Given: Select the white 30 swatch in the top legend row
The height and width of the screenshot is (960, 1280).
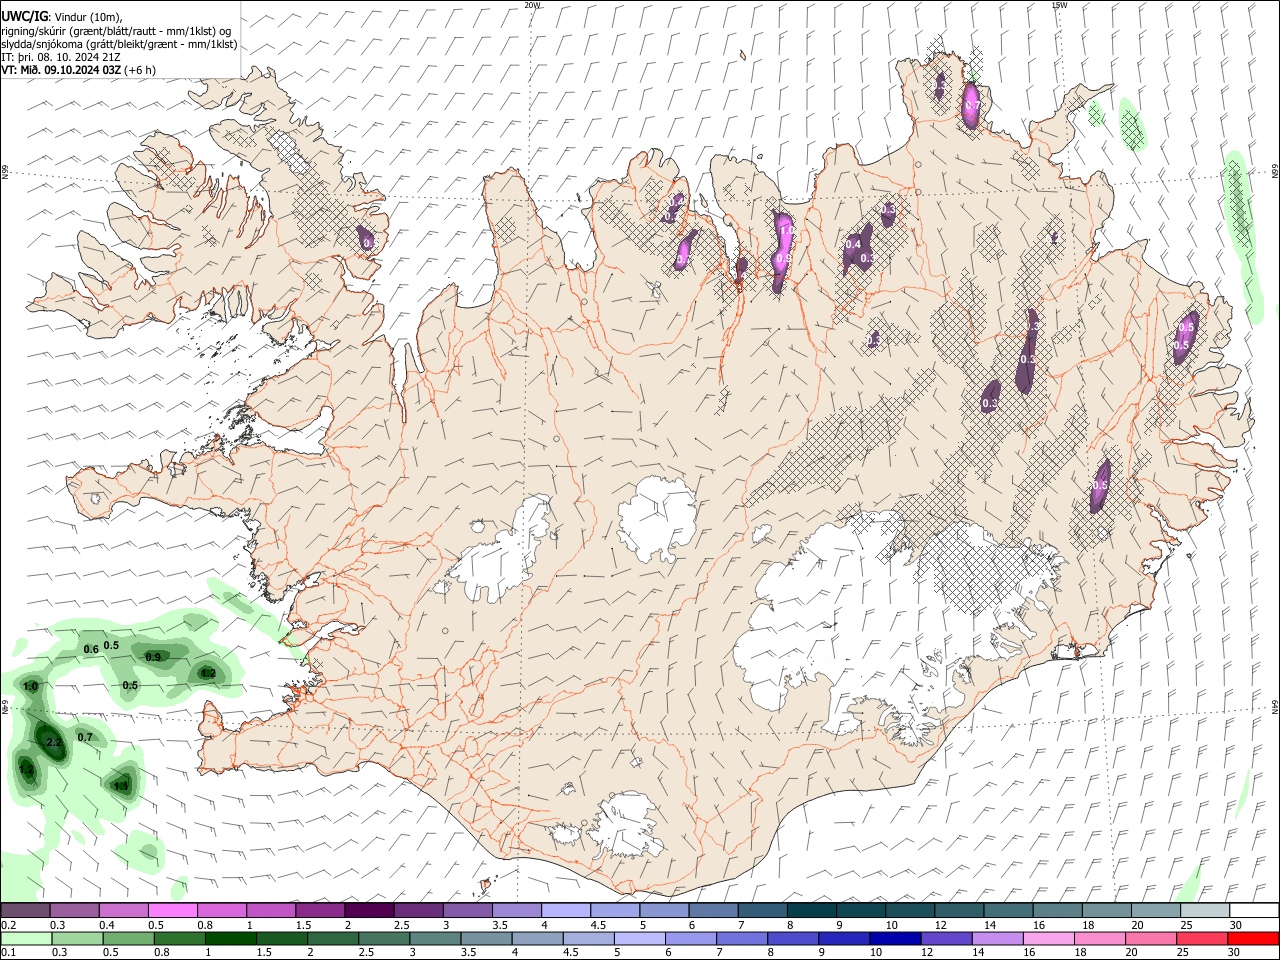Looking at the screenshot, I should point(1255,911).
